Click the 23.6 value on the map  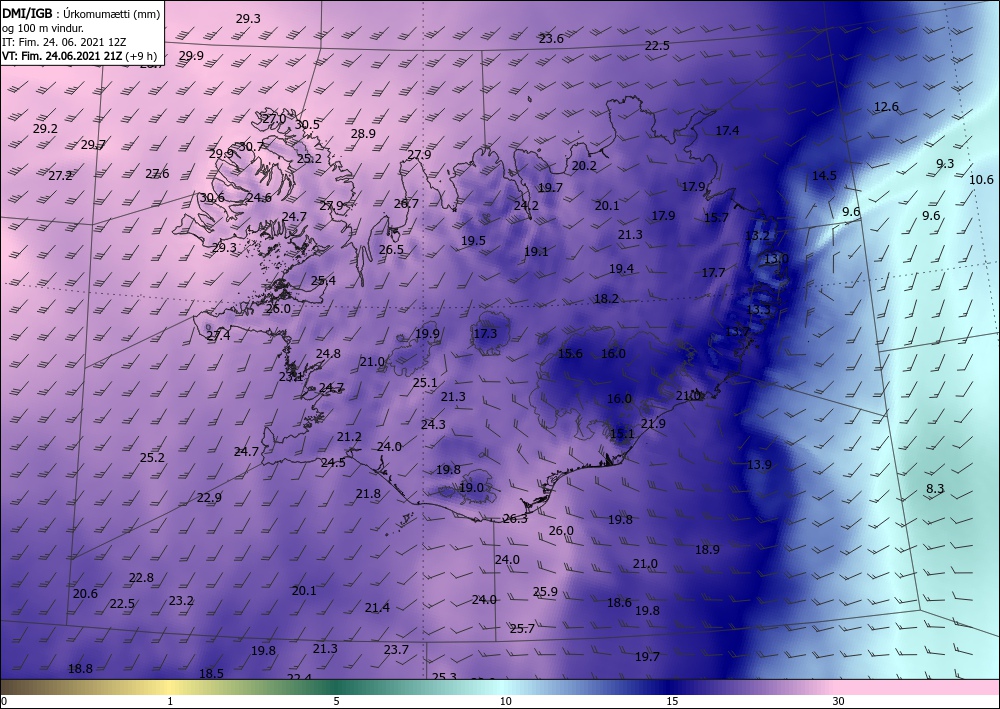pos(551,39)
